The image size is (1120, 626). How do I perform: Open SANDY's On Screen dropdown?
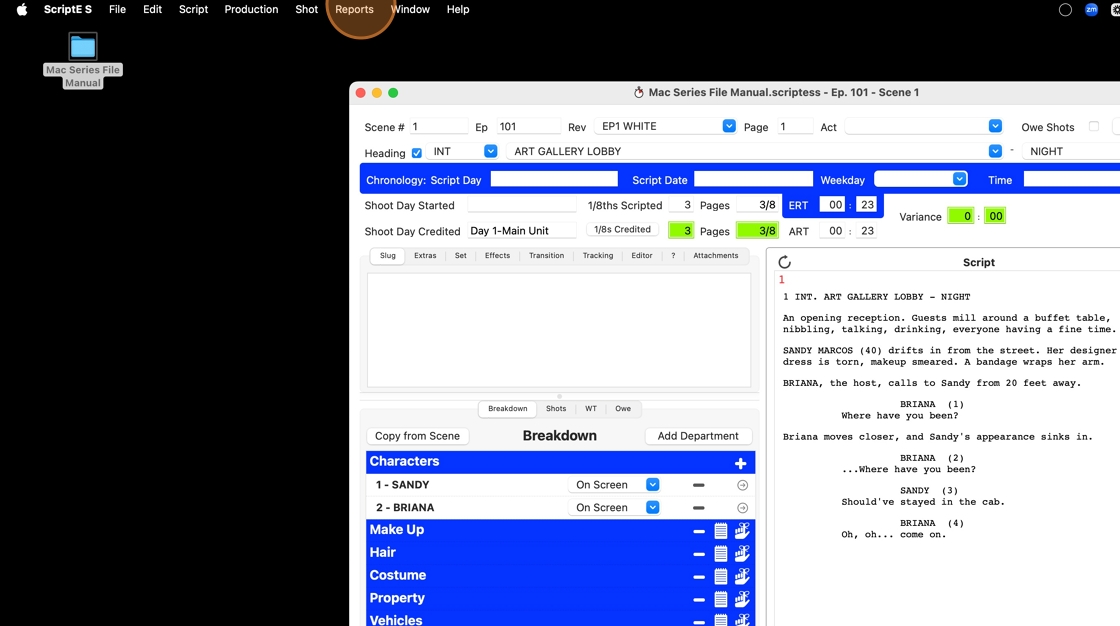[652, 485]
